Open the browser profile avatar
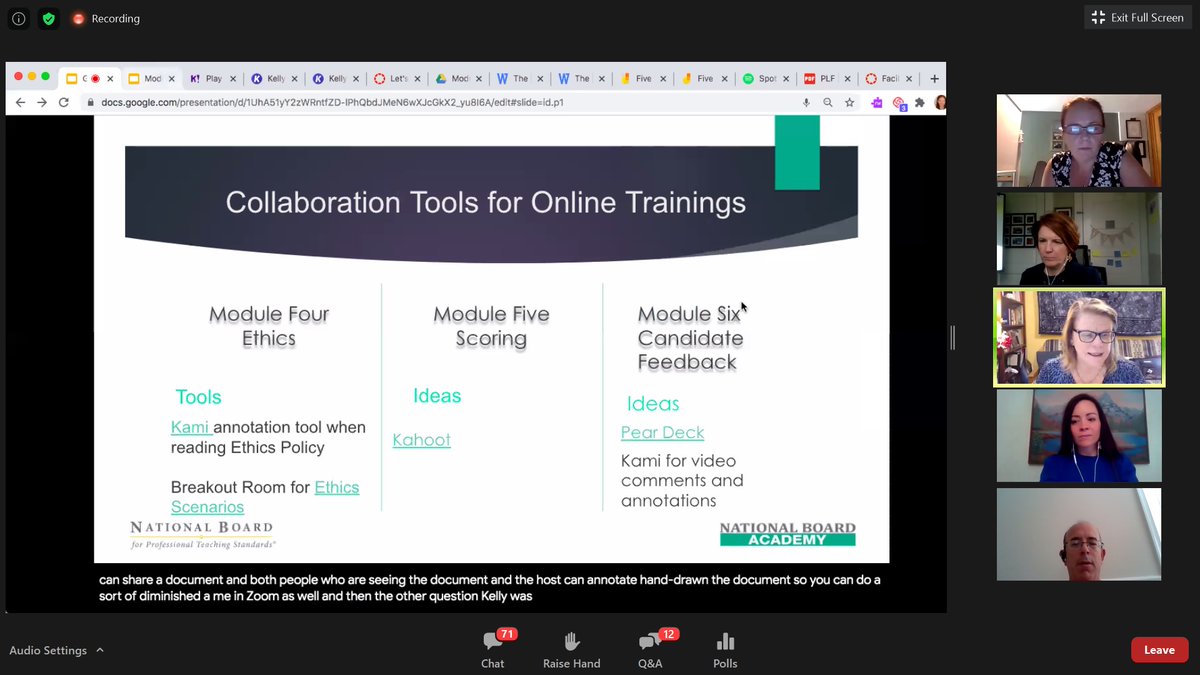 click(x=939, y=102)
